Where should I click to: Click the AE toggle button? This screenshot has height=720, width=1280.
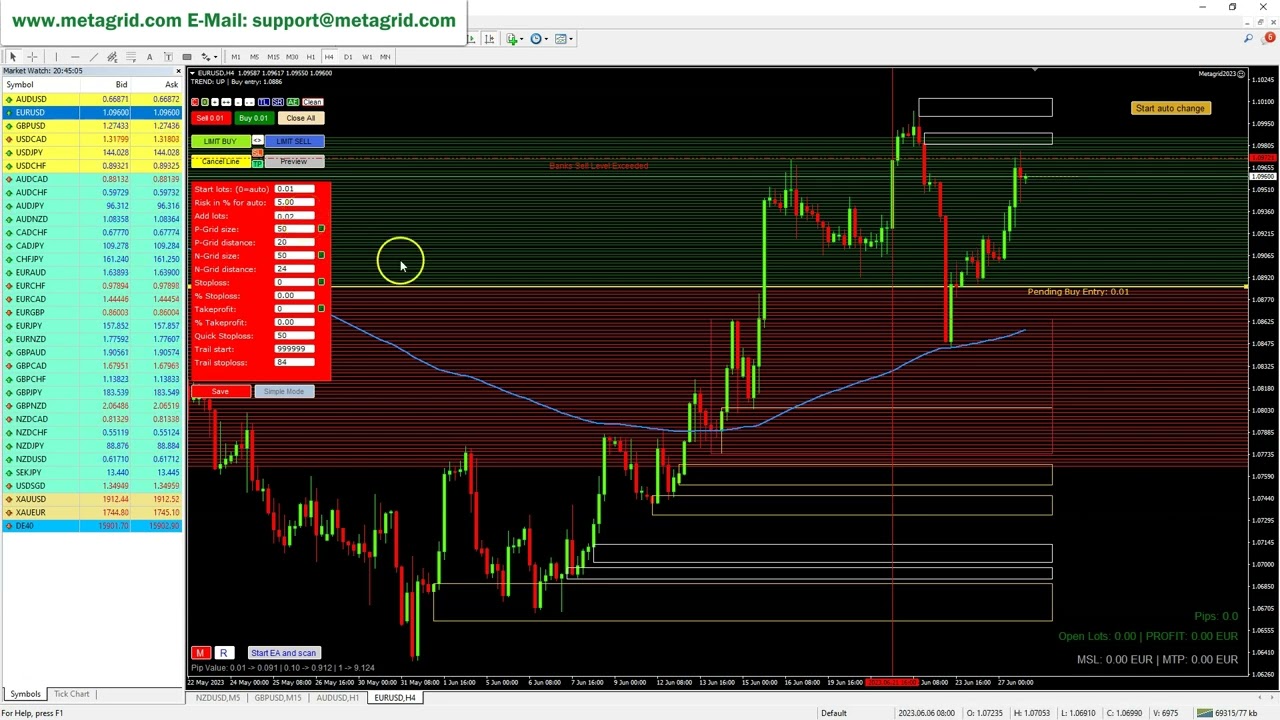(293, 102)
